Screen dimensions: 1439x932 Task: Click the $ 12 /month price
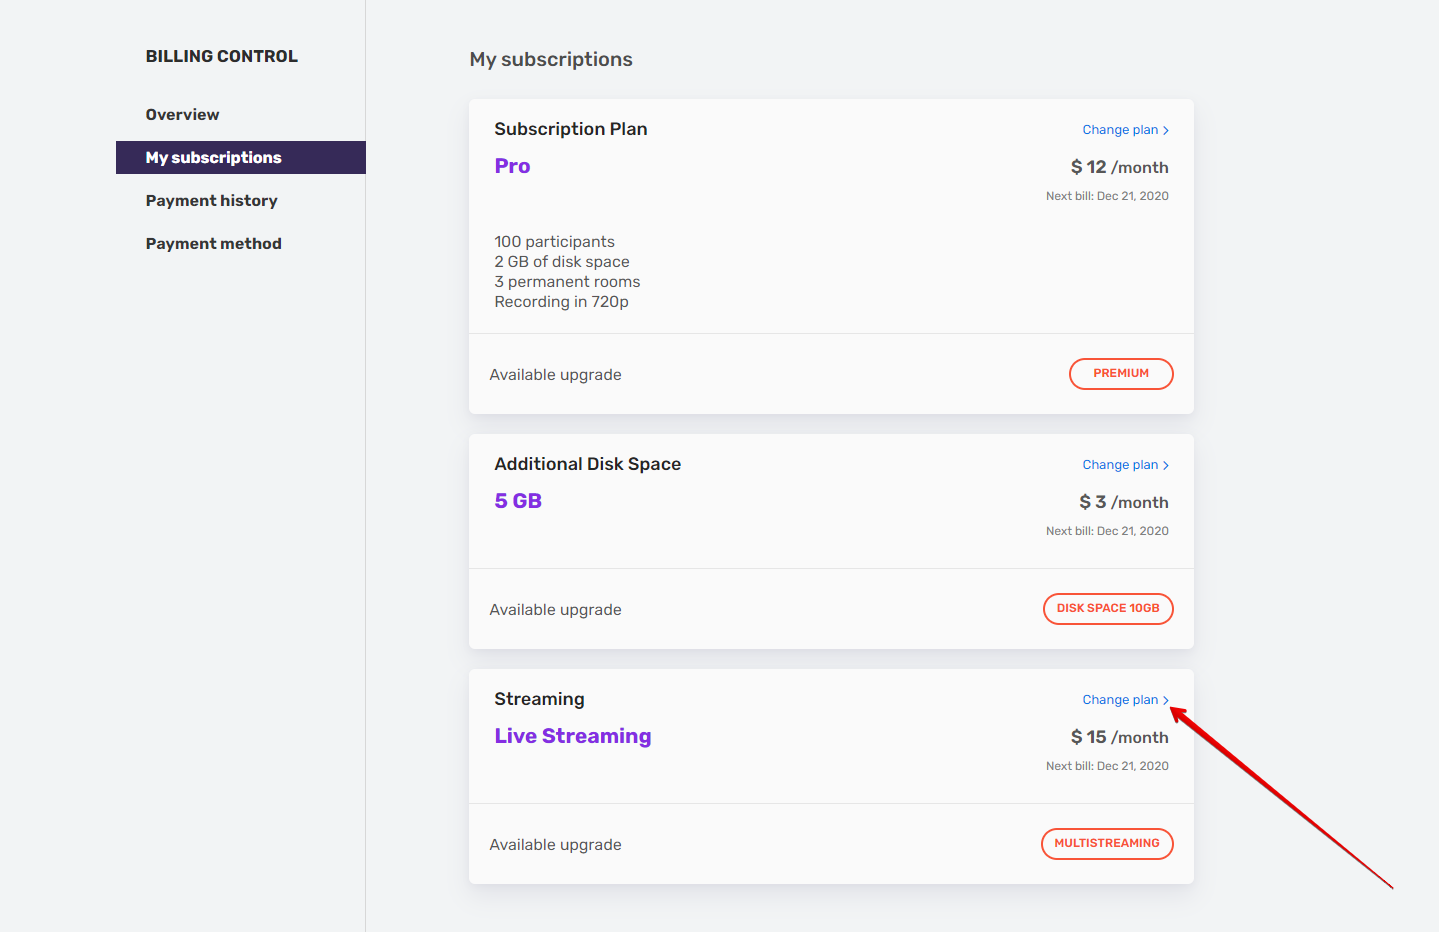[x=1119, y=167]
